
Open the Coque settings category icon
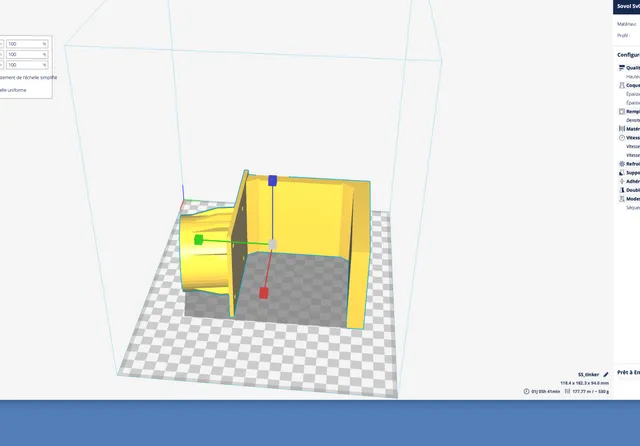(x=622, y=85)
